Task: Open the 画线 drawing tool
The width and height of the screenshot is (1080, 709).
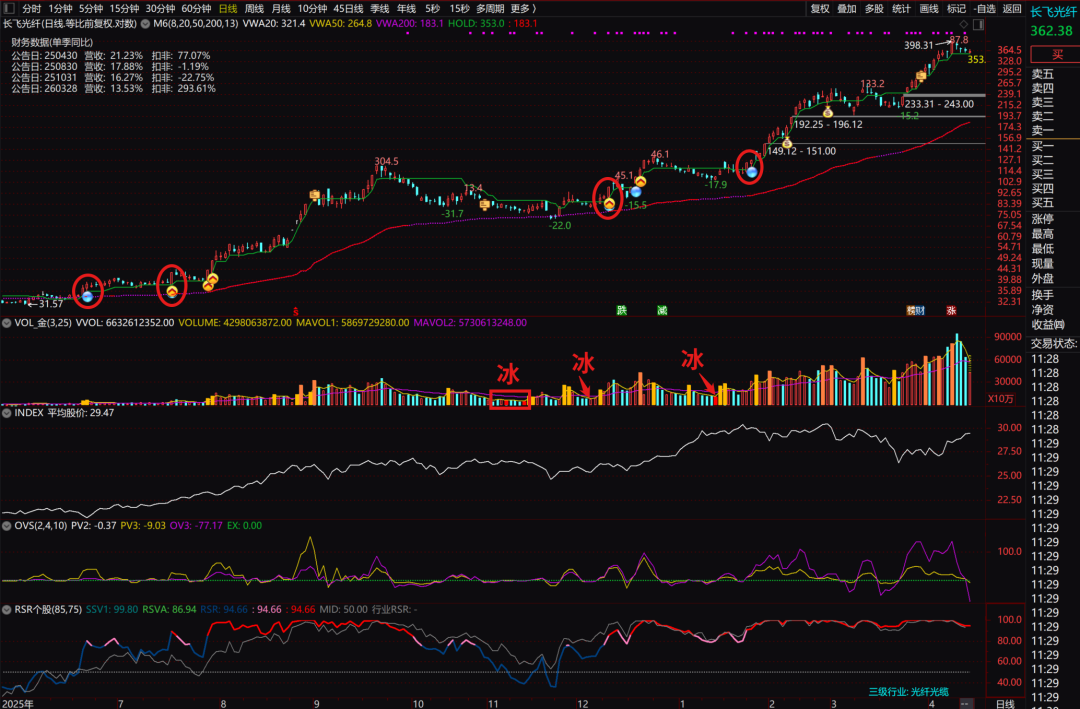Action: (x=928, y=8)
